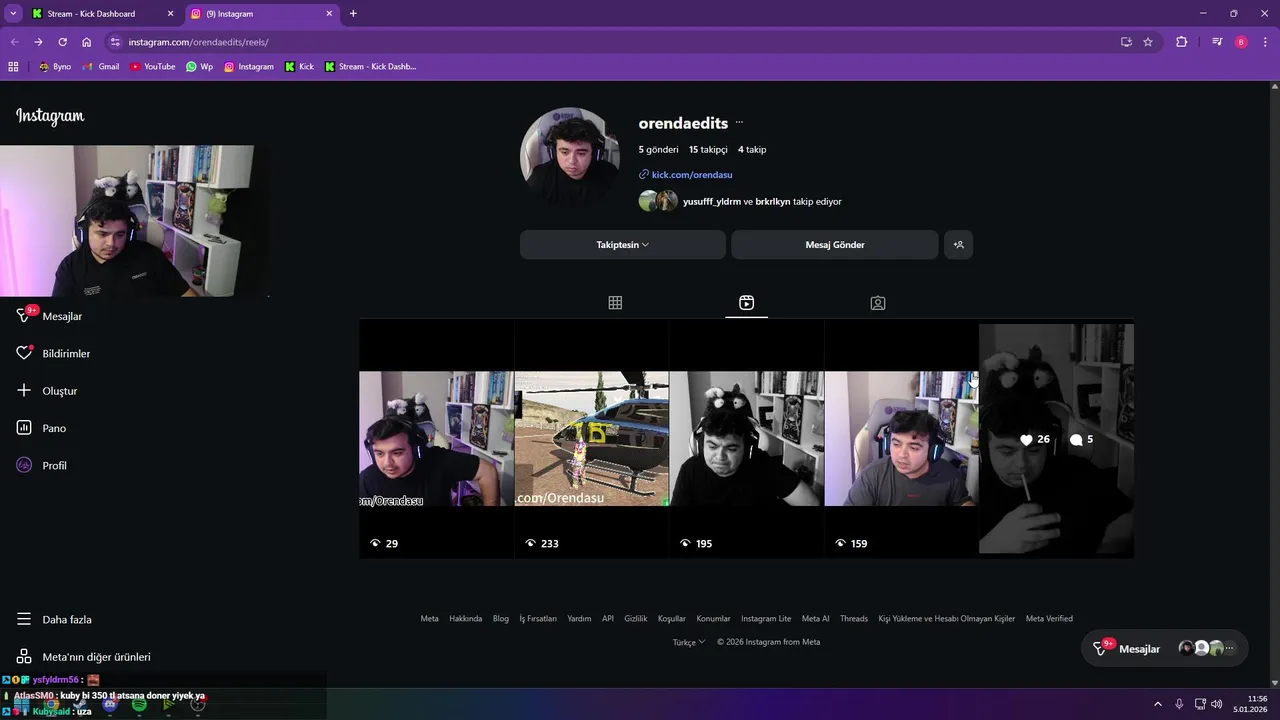Open the Pano dashboard icon
The image size is (1280, 720).
[x=25, y=428]
